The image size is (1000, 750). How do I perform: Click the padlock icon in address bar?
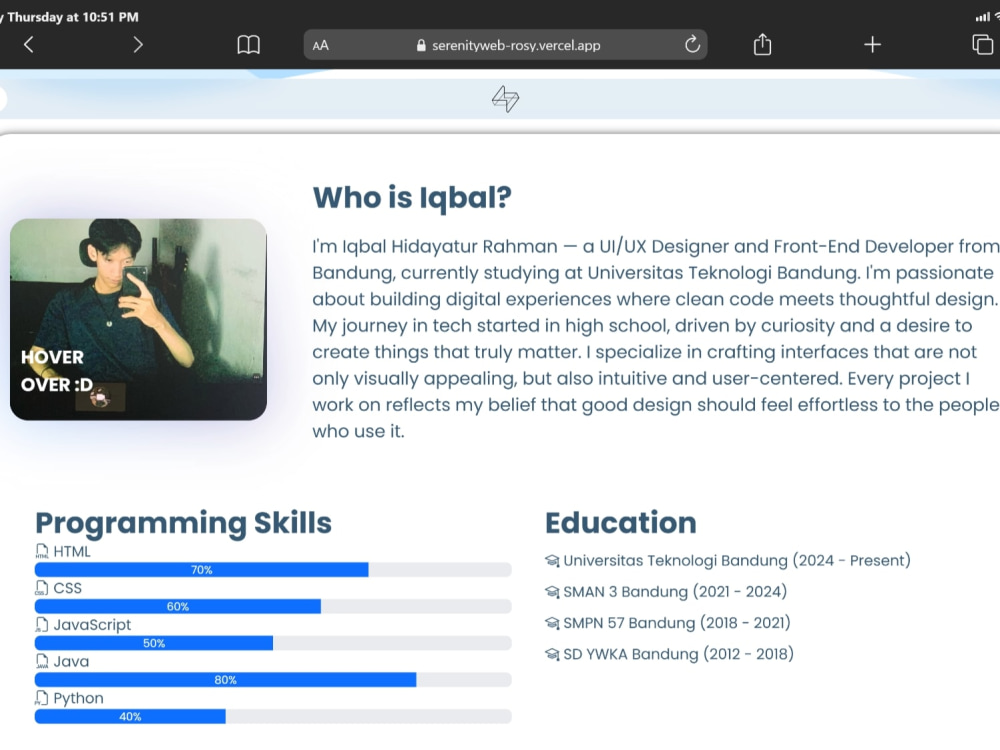tap(421, 45)
